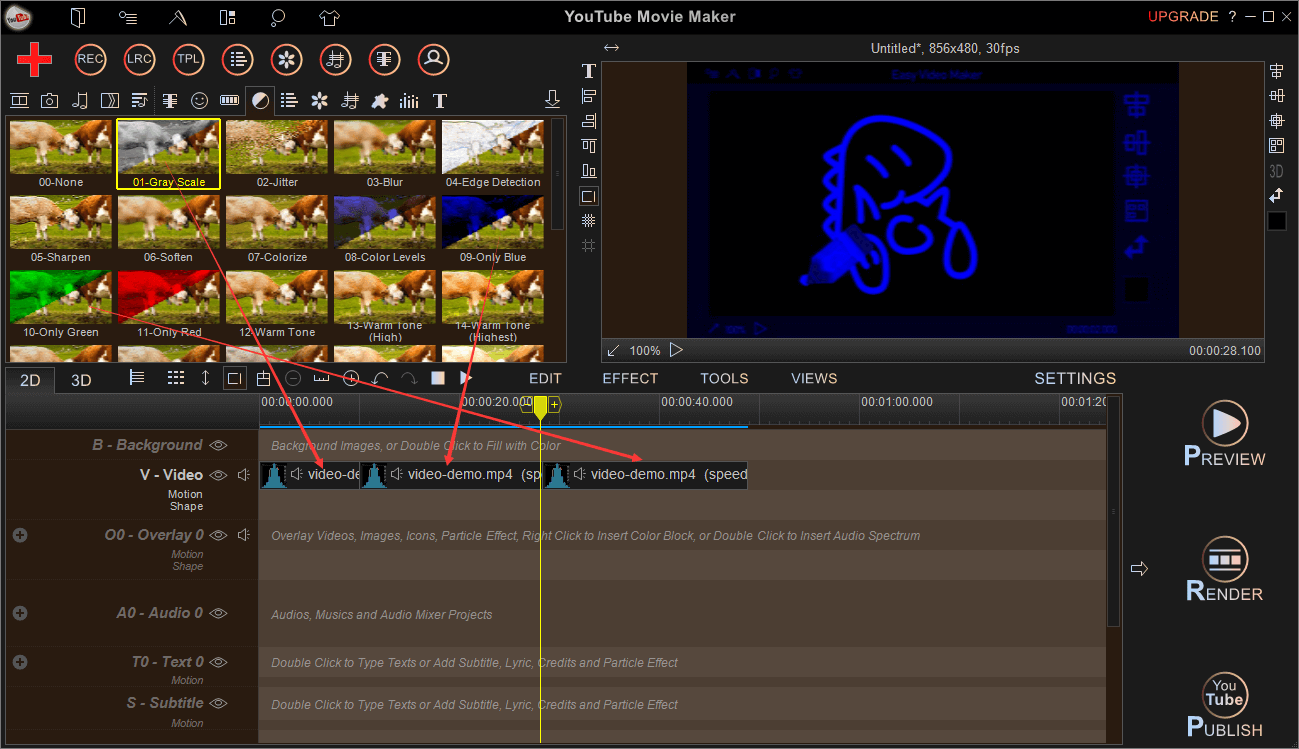Image resolution: width=1299 pixels, height=749 pixels.
Task: Expand panel with arrow left of Render
Action: pos(1139,568)
